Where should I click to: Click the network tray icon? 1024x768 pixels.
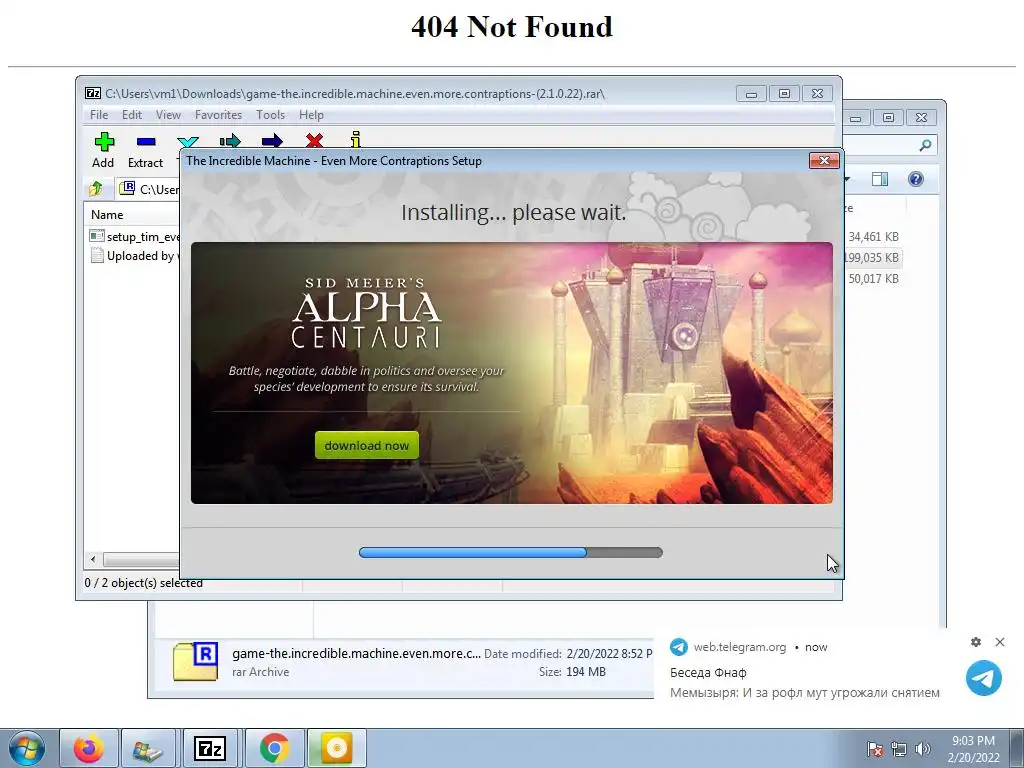[x=899, y=750]
